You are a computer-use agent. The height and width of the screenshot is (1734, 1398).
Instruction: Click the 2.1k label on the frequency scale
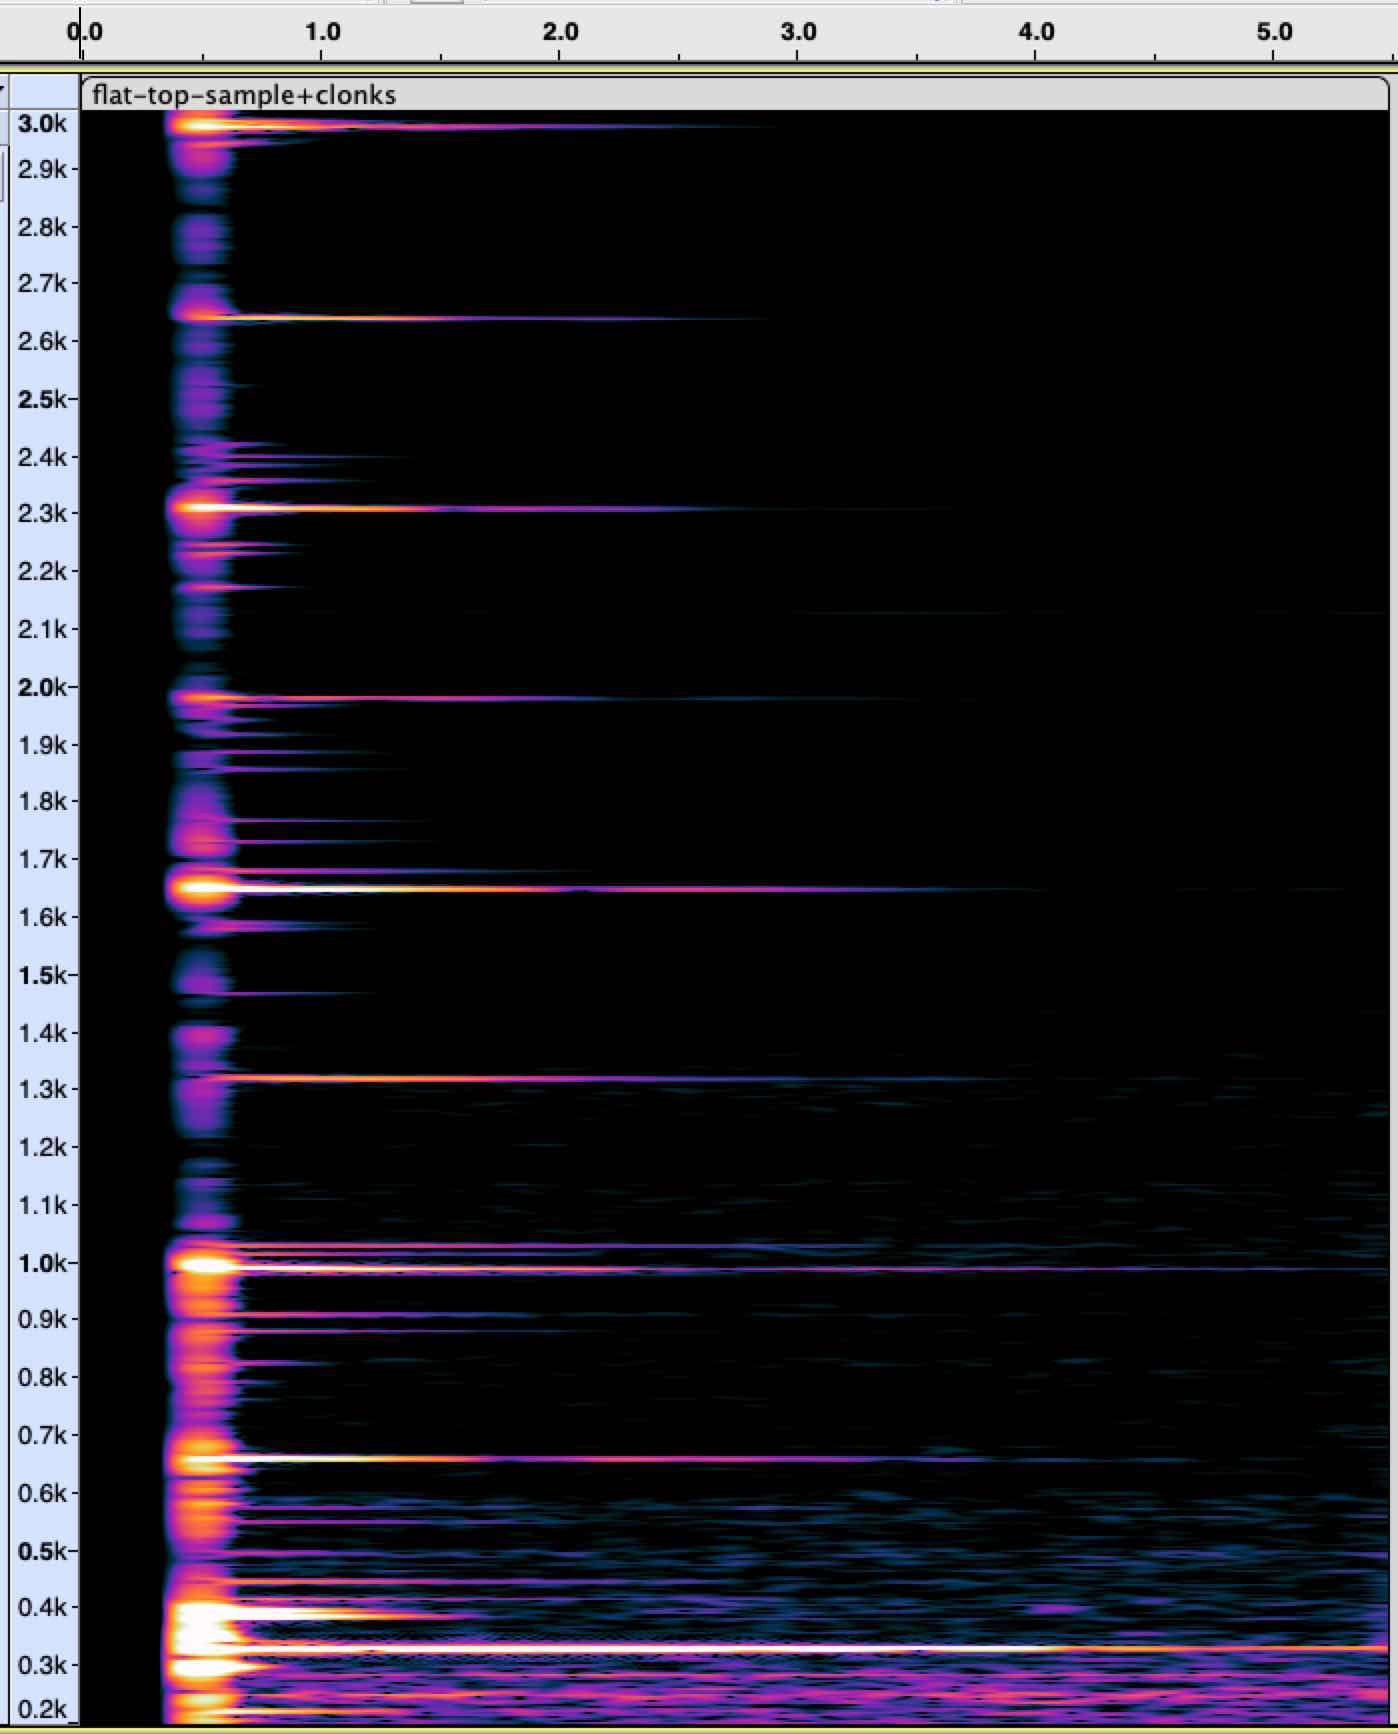(x=42, y=629)
